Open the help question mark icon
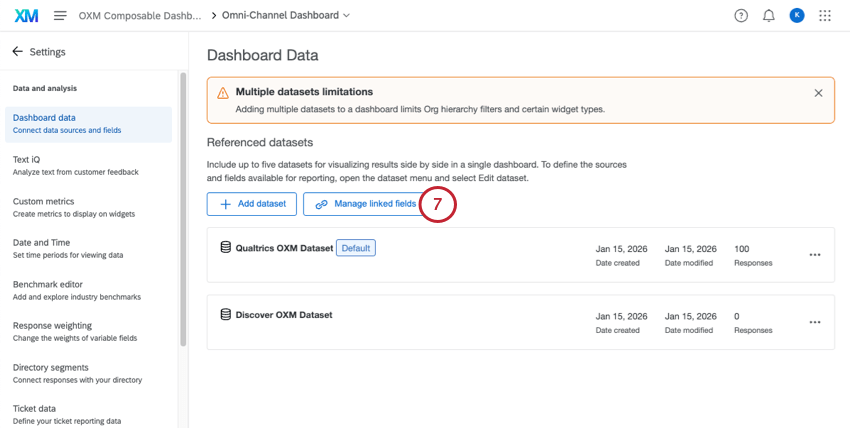 (741, 16)
